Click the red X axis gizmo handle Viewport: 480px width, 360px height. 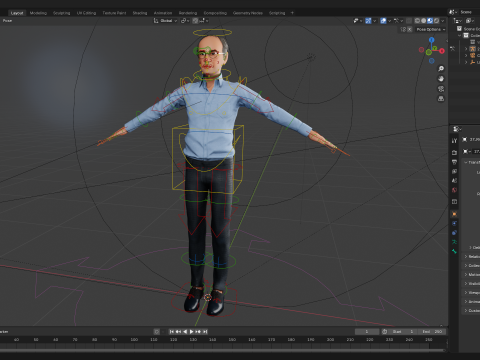(442, 51)
